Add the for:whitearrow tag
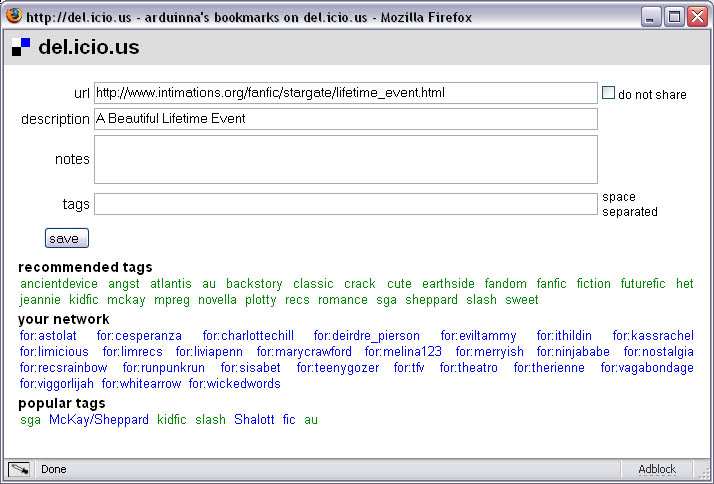Viewport: 714px width, 484px height. [x=141, y=384]
